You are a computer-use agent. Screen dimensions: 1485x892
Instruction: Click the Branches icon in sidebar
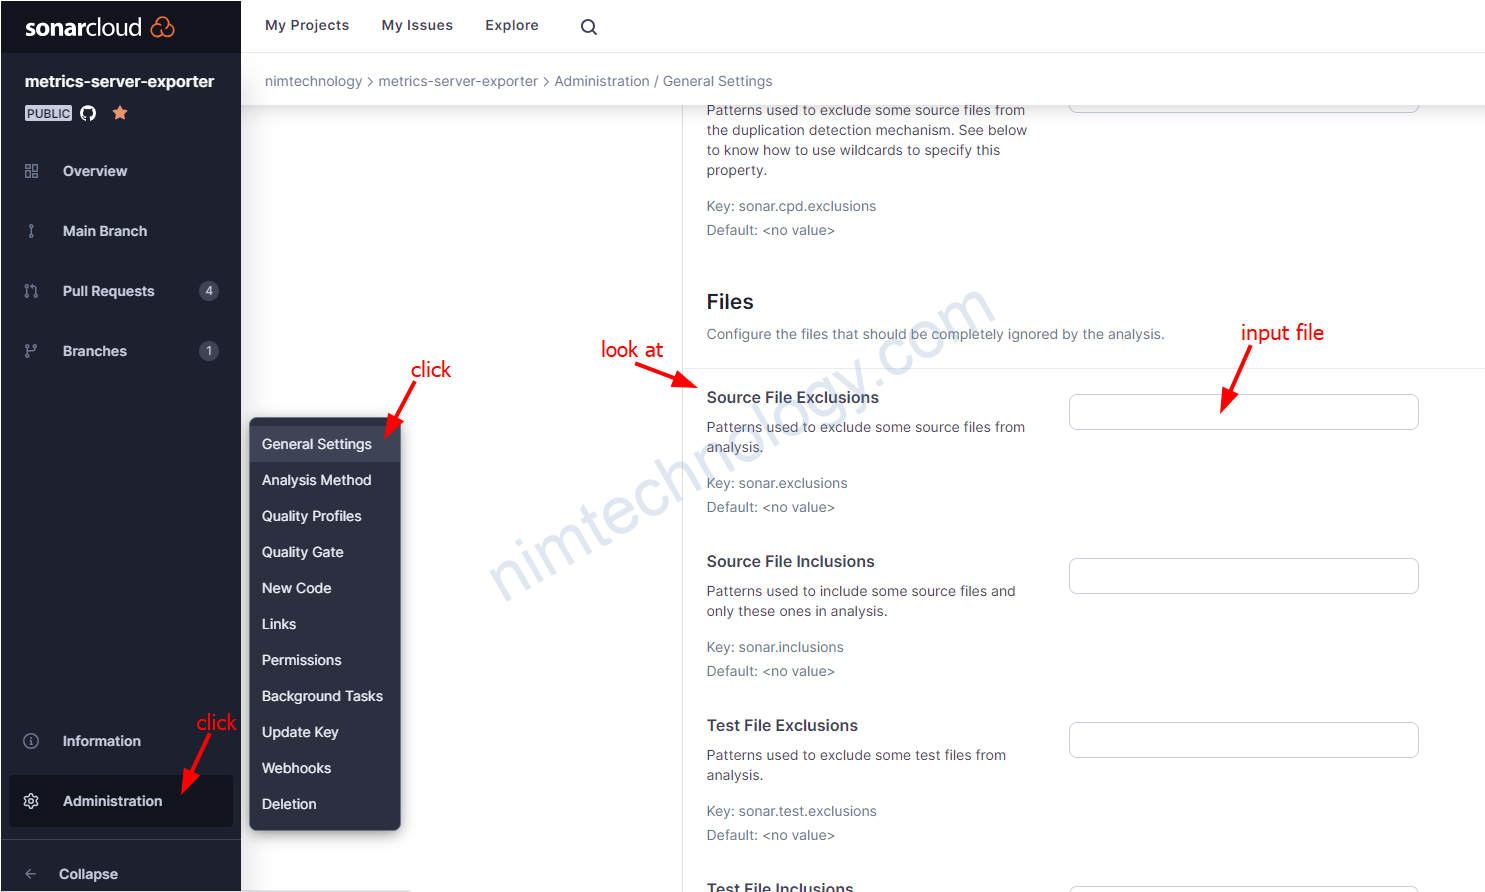click(31, 351)
